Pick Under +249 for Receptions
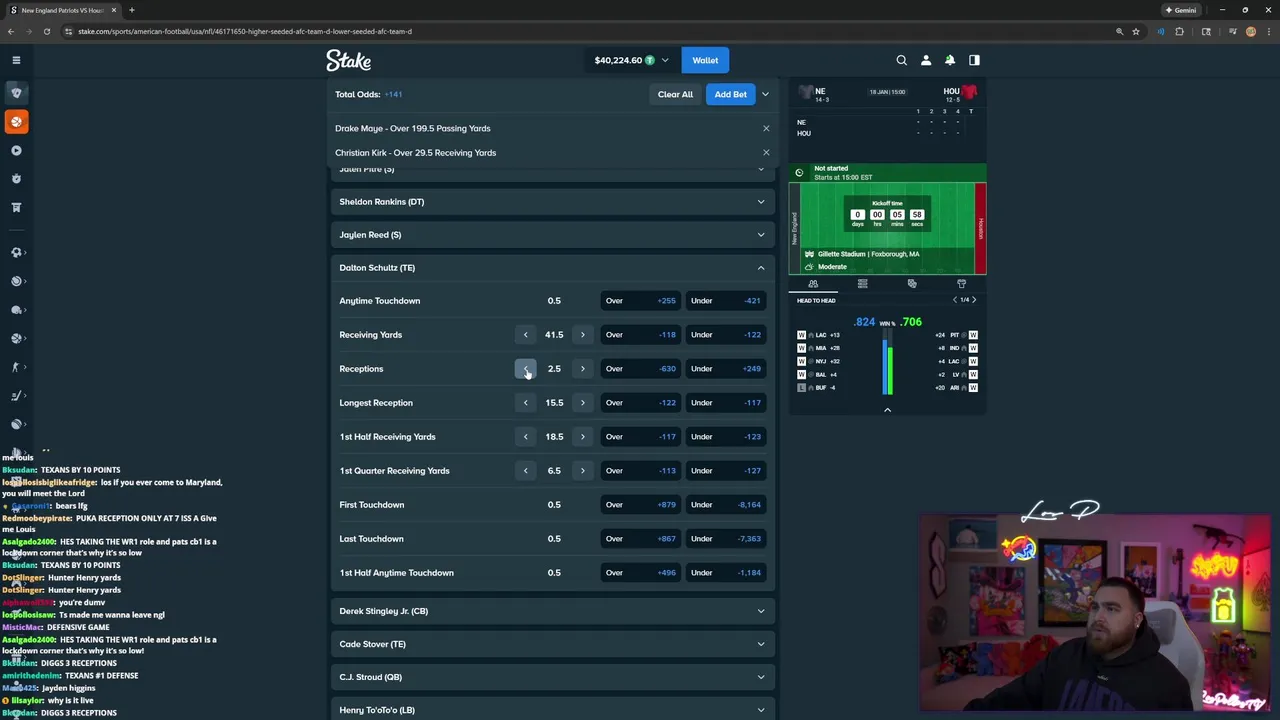This screenshot has width=1280, height=720. tap(725, 369)
